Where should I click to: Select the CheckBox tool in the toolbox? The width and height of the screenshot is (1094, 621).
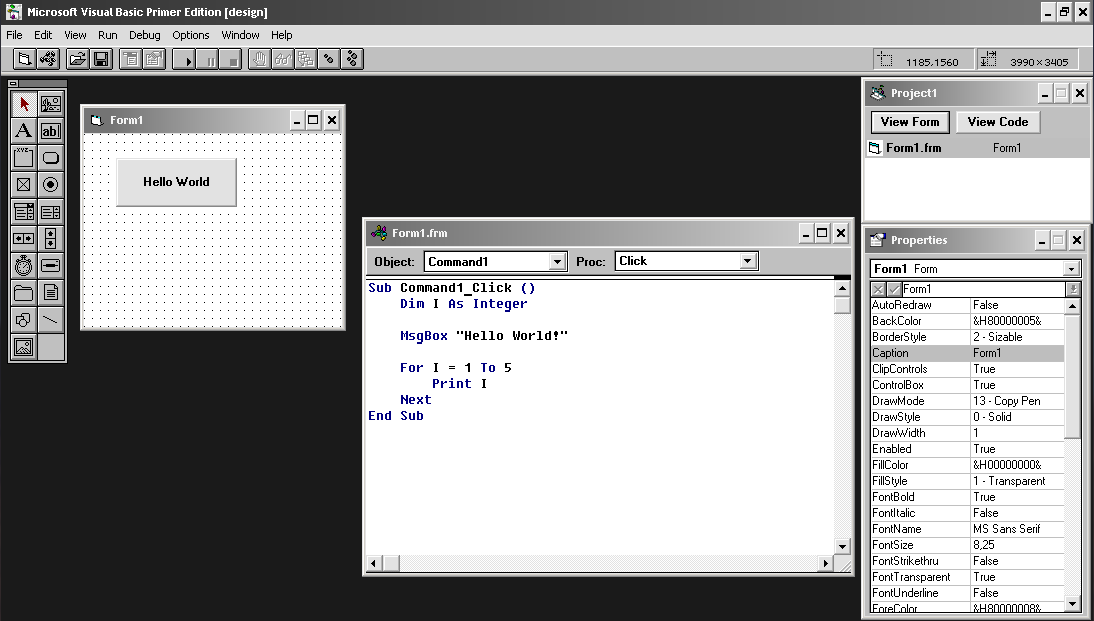[24, 185]
